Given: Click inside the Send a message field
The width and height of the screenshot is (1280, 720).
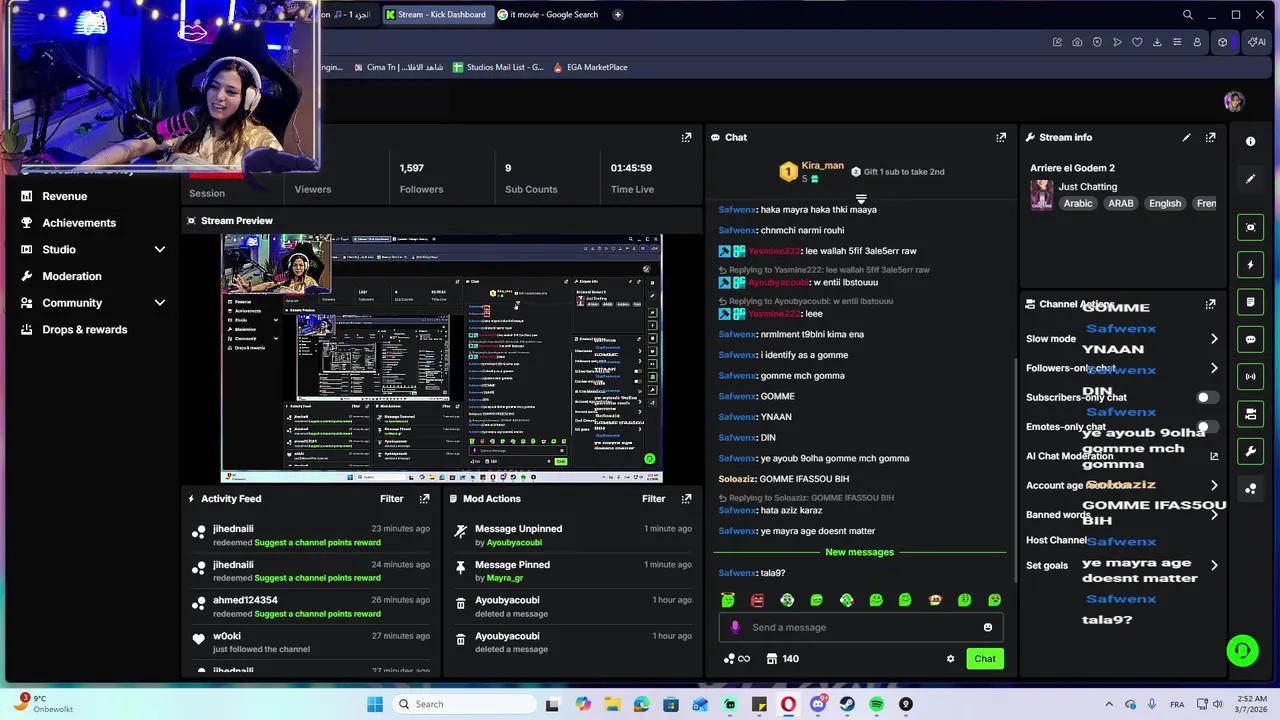Looking at the screenshot, I should [860, 627].
